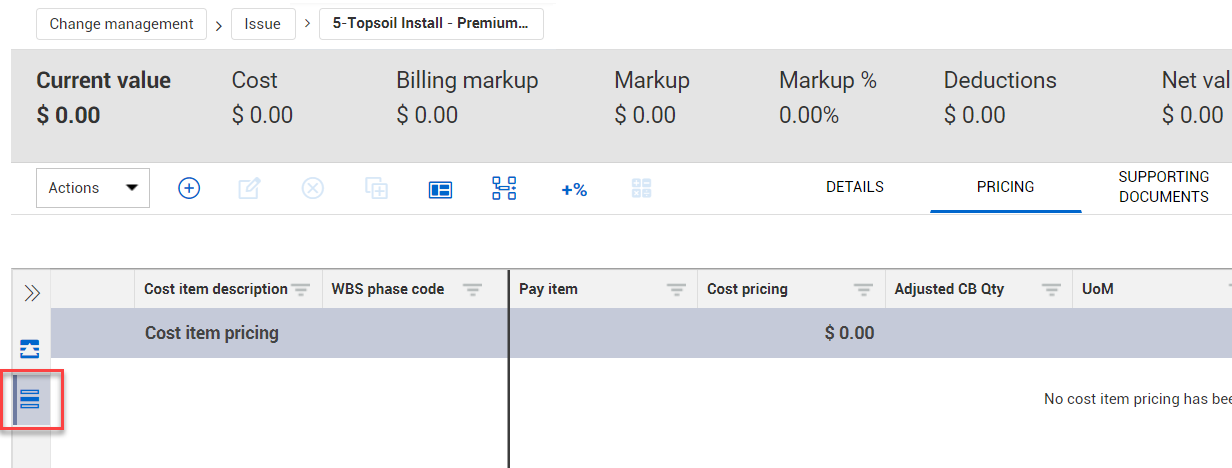Expand the side panel with double chevron

point(32,293)
